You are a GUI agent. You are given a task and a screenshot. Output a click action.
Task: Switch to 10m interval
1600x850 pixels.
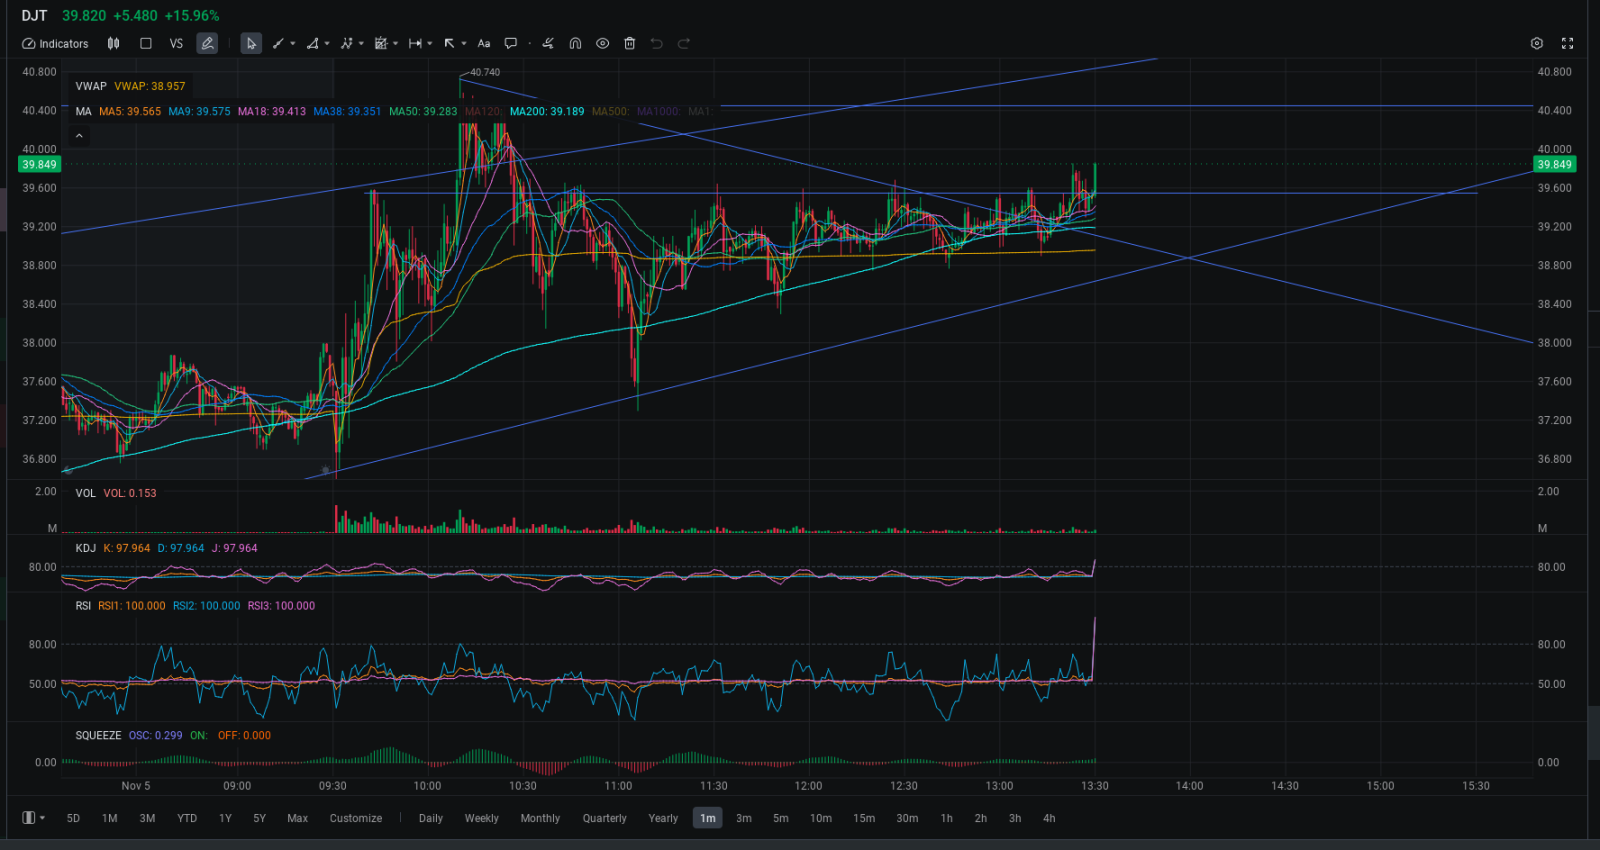coord(821,818)
